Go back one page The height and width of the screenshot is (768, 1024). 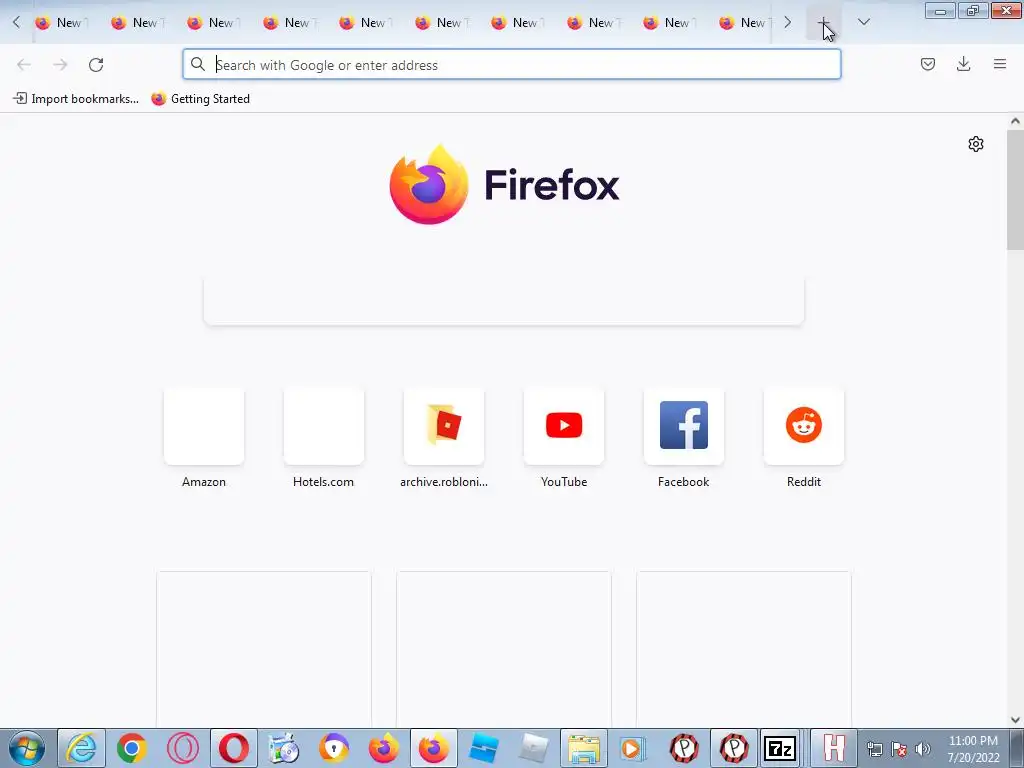24,64
